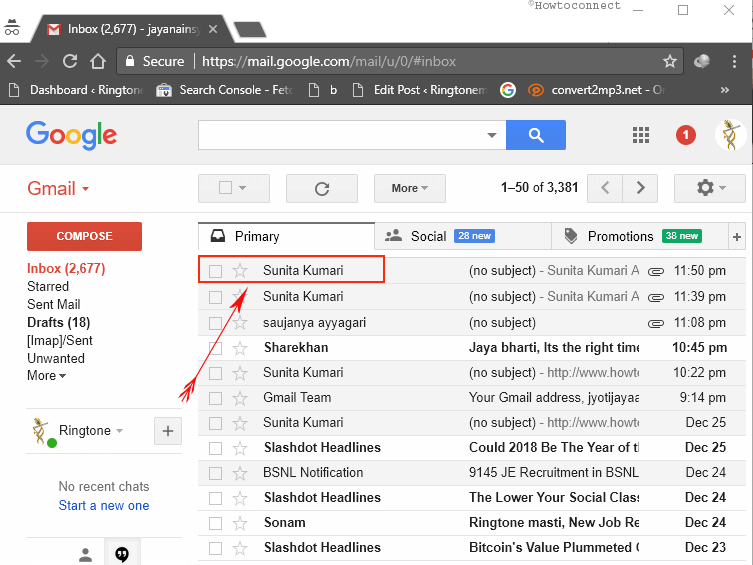Select saujanya ayyagari email checkbox
Viewport: 753px width, 565px height.
(x=215, y=323)
